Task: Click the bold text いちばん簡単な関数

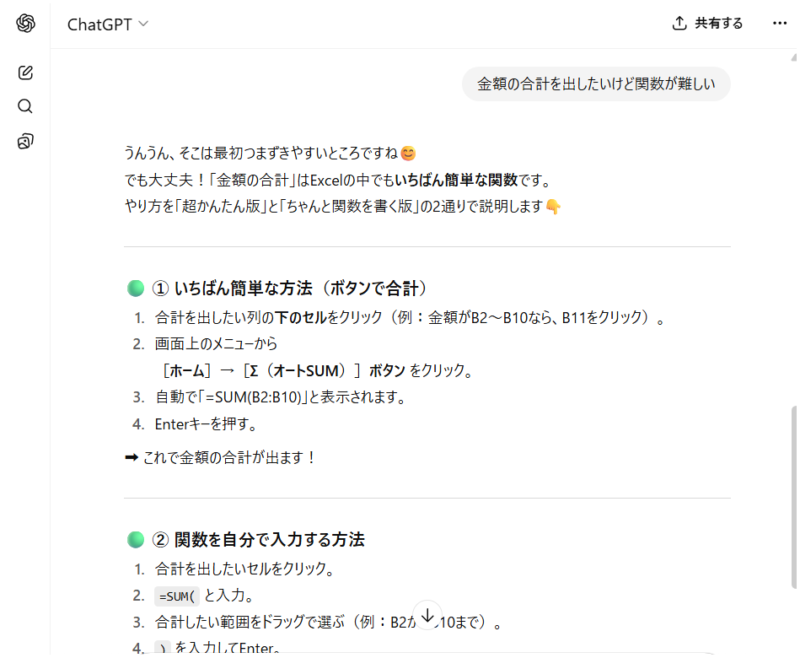Action: 456,180
